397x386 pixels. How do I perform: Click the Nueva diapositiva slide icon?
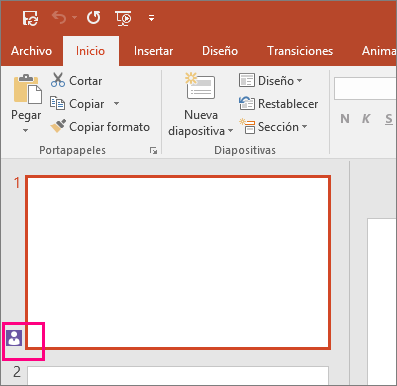[x=200, y=86]
